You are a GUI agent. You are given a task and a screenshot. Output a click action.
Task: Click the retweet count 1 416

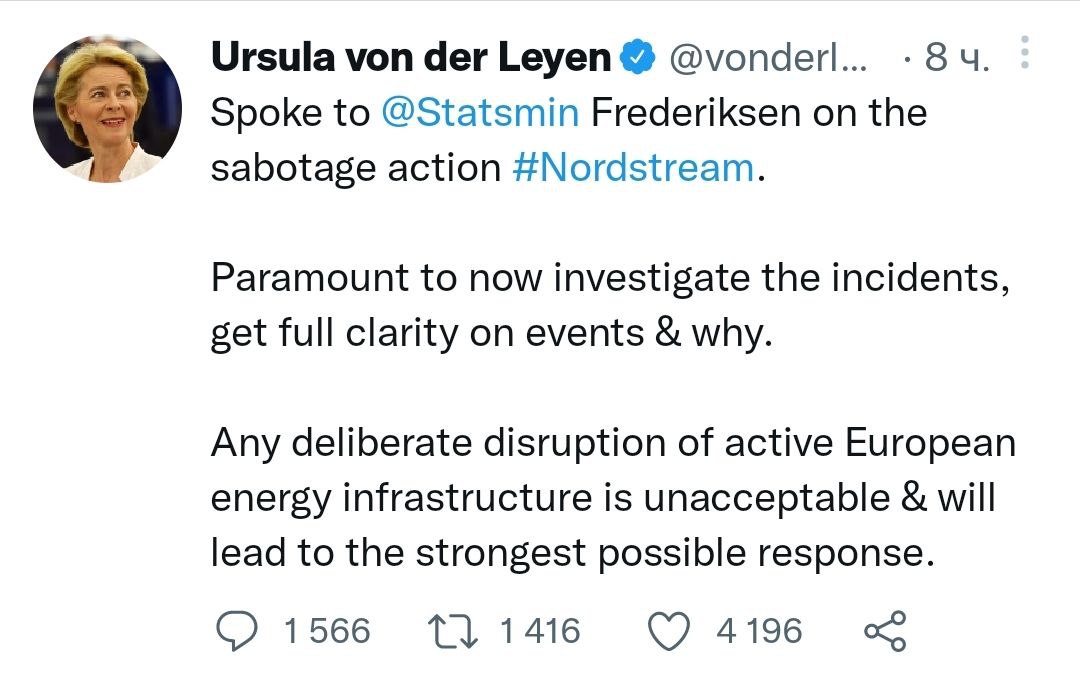point(539,631)
